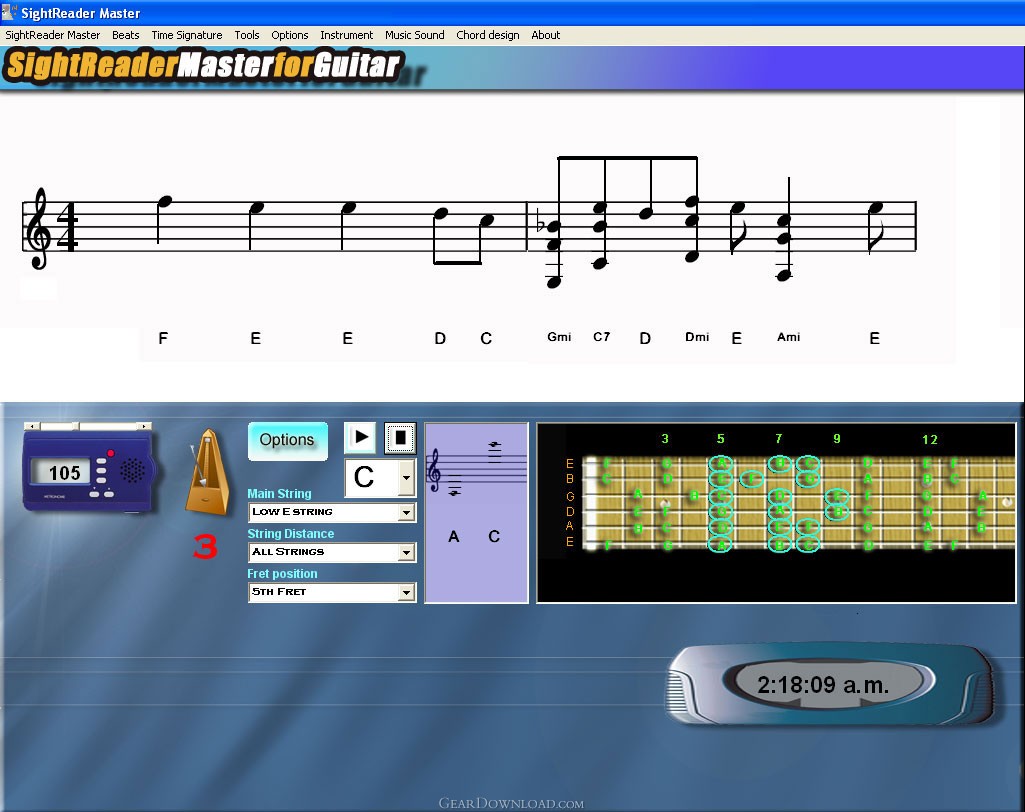Viewport: 1025px width, 812px height.
Task: Open the Chord design menu
Action: point(488,35)
